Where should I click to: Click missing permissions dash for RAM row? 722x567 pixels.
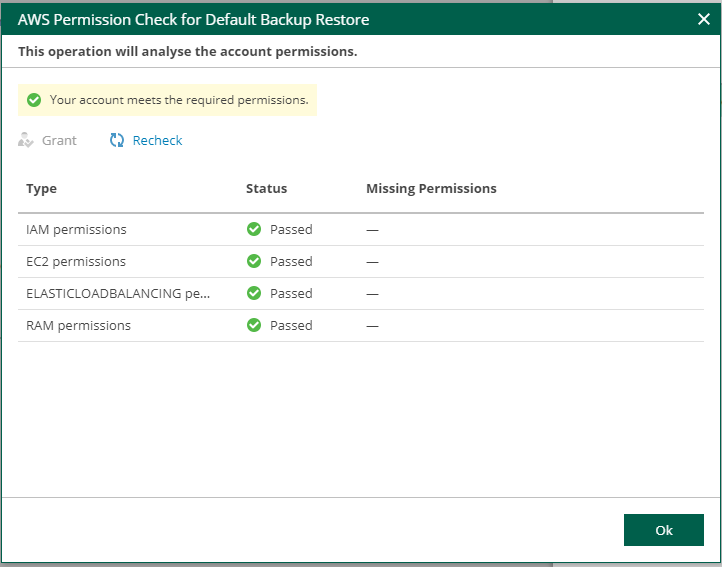pyautogui.click(x=372, y=326)
